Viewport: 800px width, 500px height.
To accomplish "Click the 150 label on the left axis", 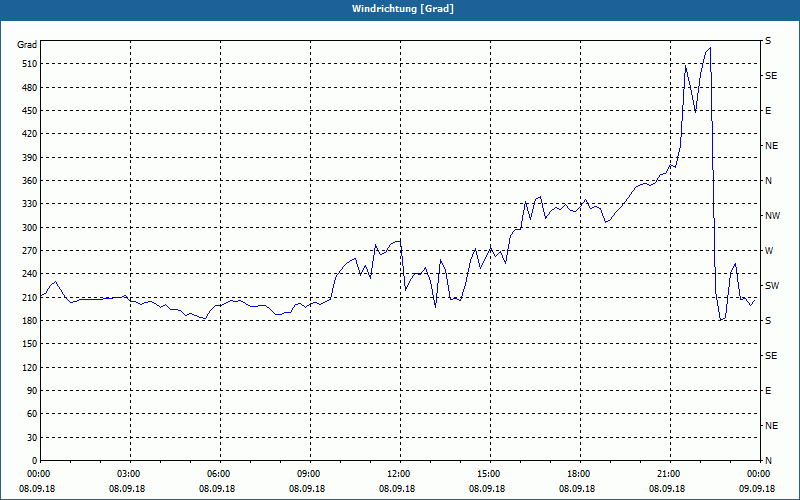I will [x=28, y=344].
